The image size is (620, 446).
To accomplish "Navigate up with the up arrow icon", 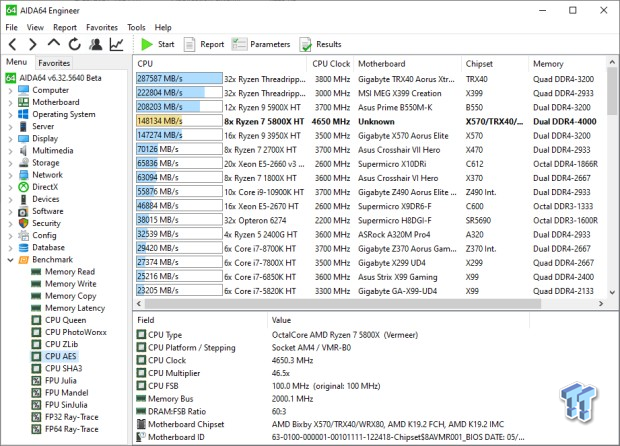I will (x=54, y=43).
